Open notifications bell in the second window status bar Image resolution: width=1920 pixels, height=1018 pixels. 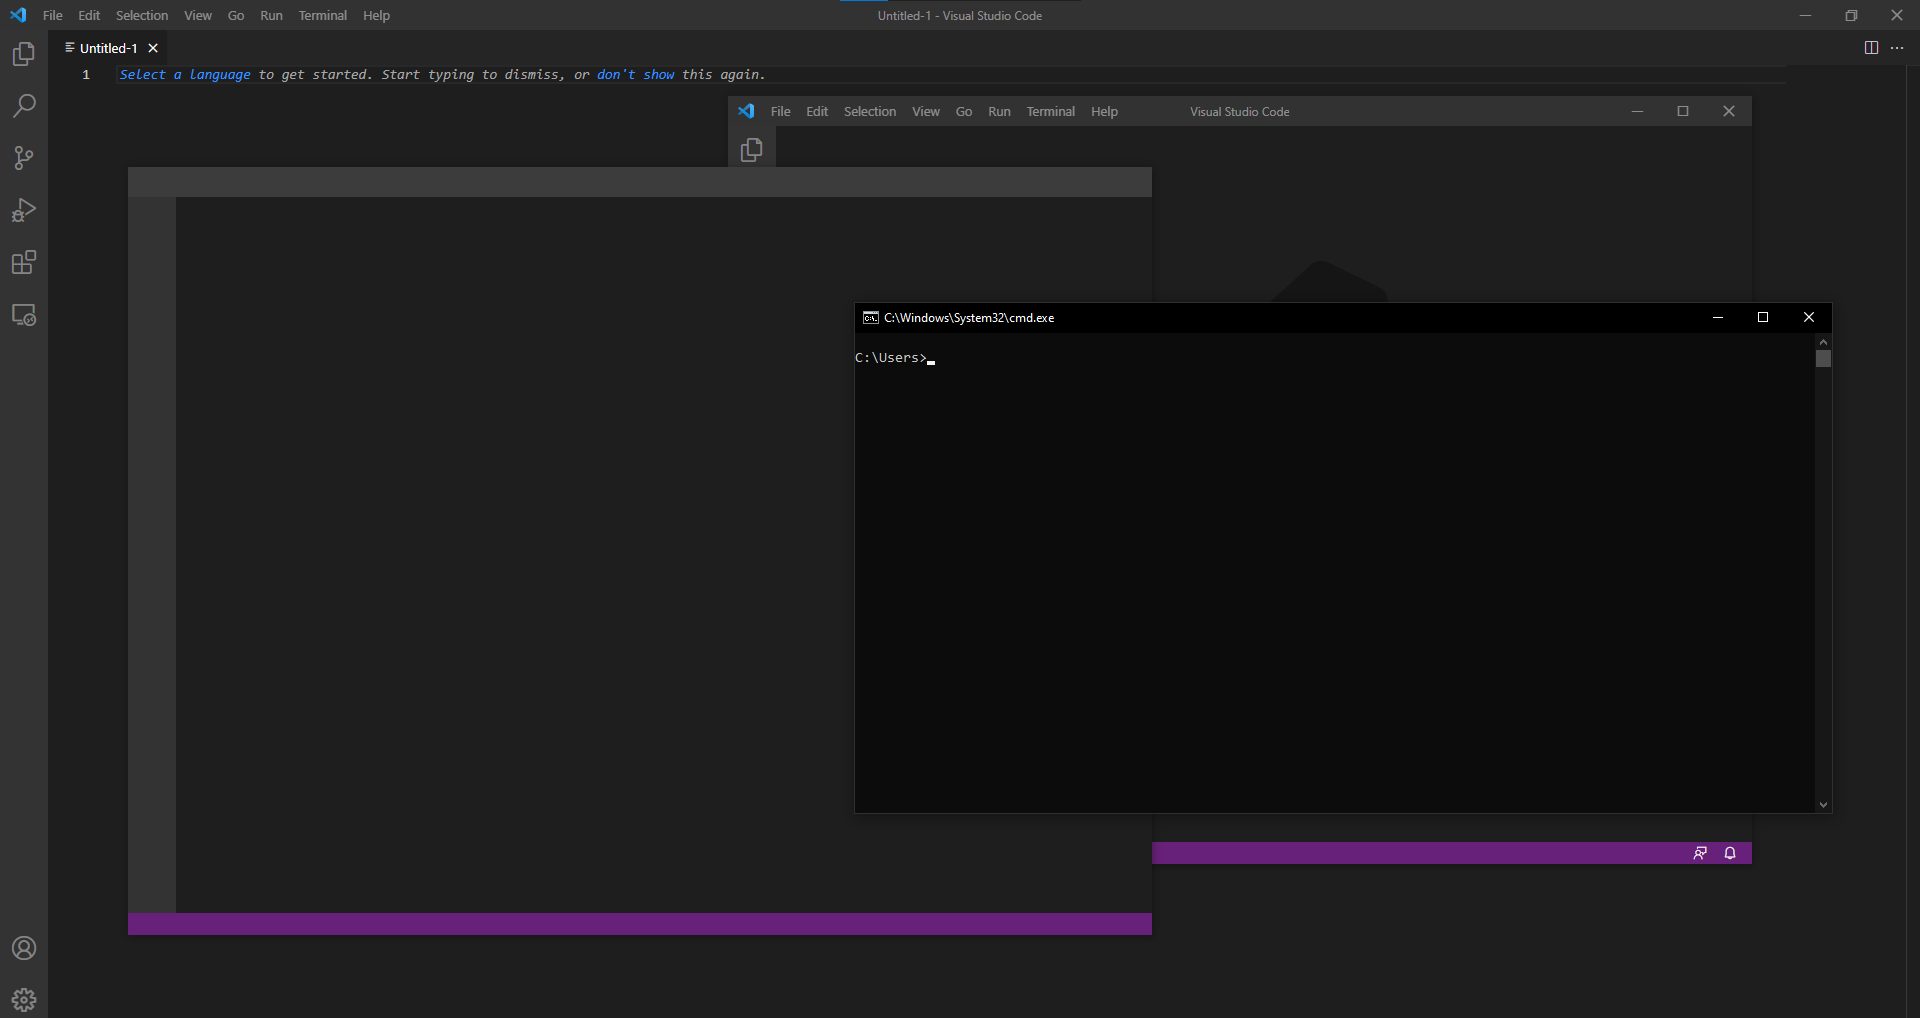(x=1730, y=853)
